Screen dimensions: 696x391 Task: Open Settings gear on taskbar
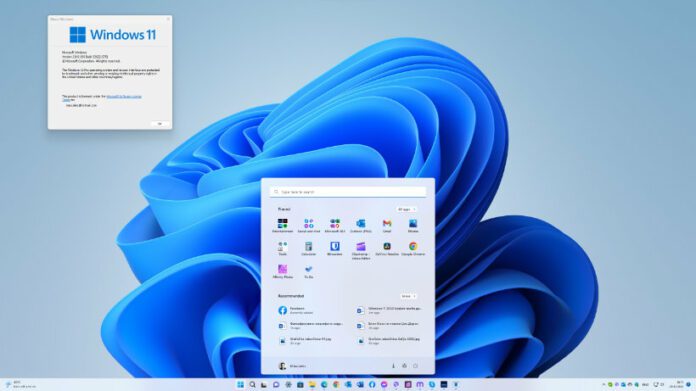(x=288, y=384)
